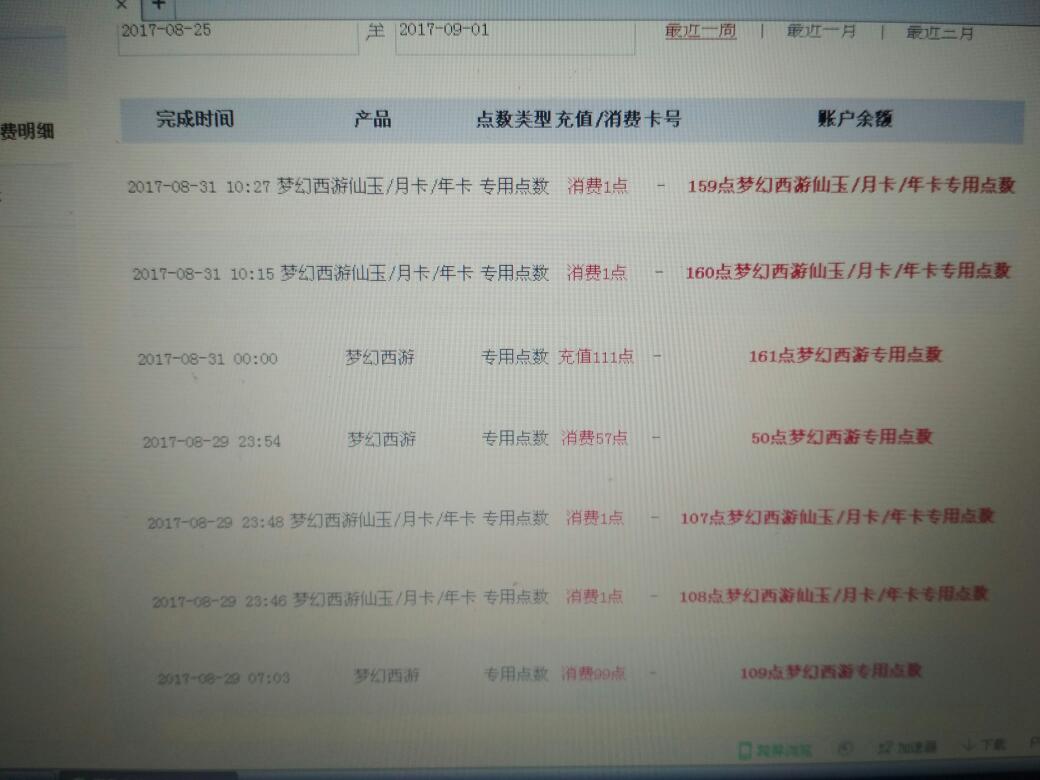Click the 完成时间 column header

click(195, 119)
